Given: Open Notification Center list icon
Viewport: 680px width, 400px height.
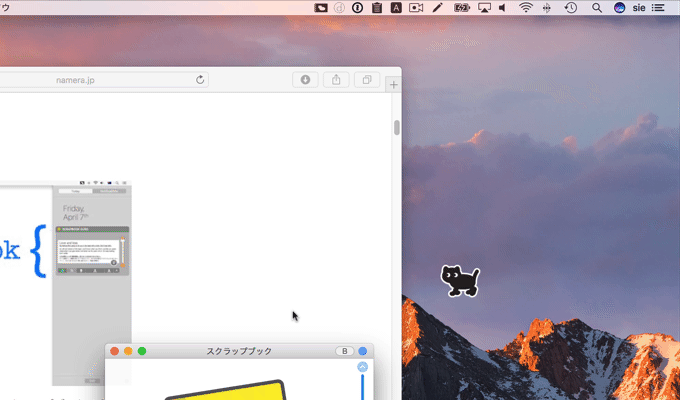Looking at the screenshot, I should coord(658,7).
